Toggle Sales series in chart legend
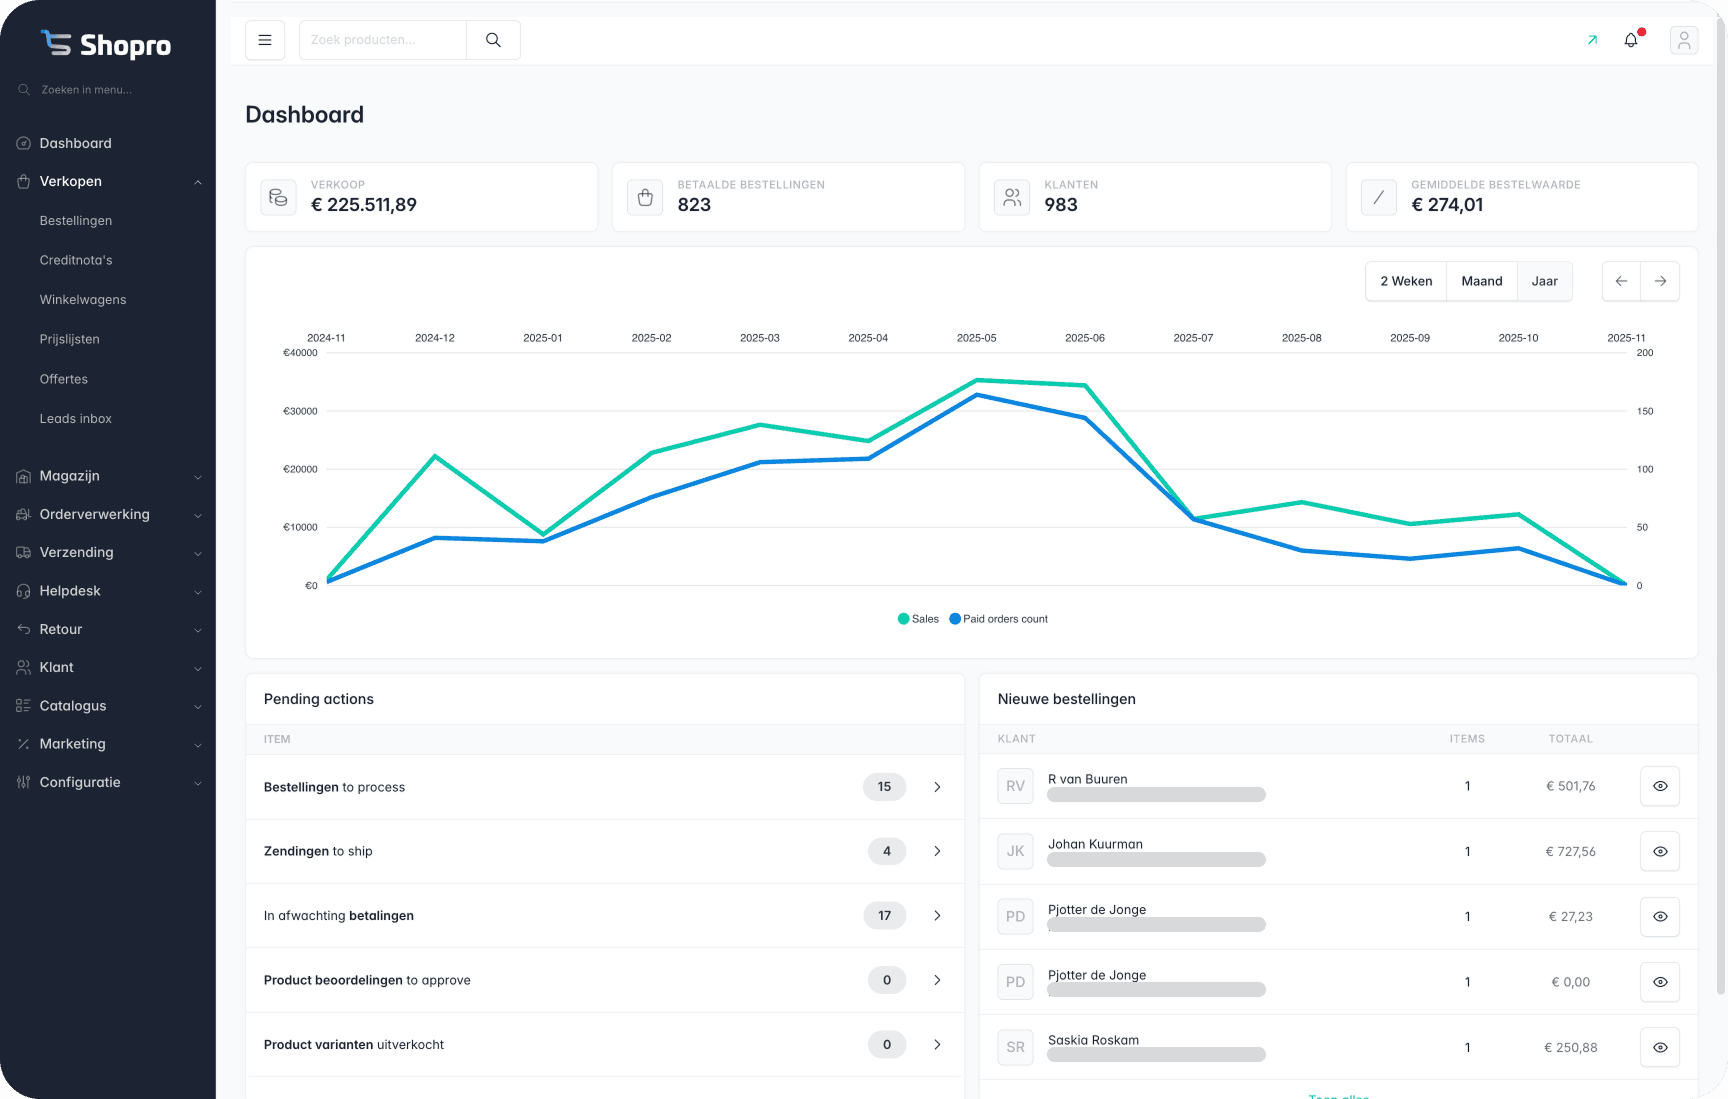Viewport: 1728px width, 1099px height. [918, 619]
